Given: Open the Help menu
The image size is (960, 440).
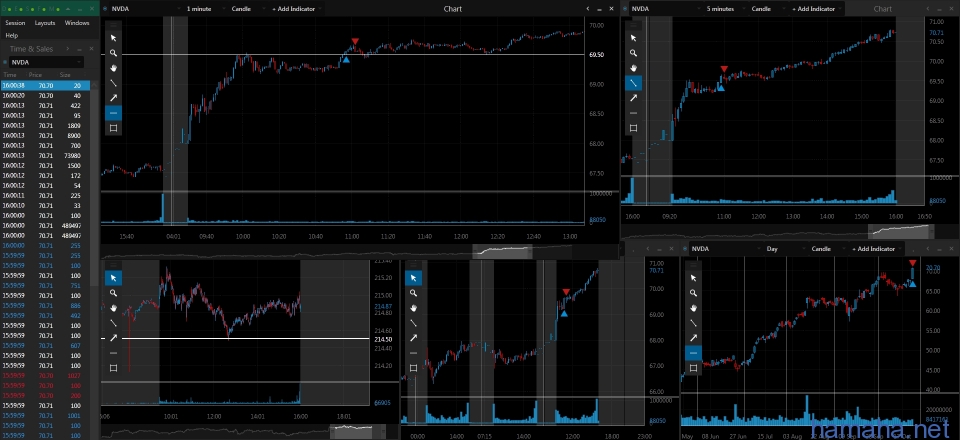Looking at the screenshot, I should (x=12, y=35).
